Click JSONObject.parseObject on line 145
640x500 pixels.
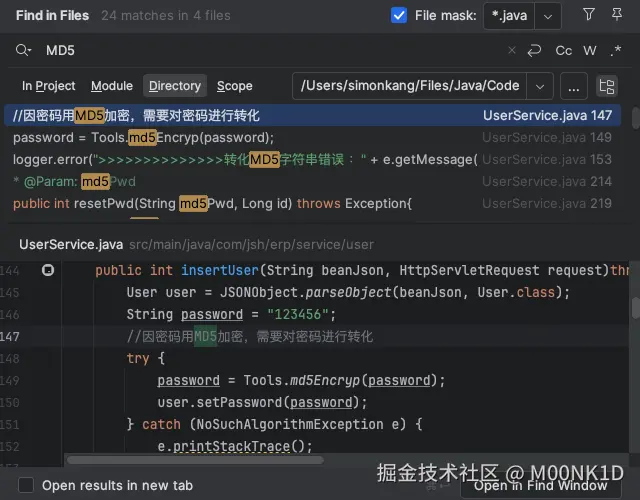305,292
